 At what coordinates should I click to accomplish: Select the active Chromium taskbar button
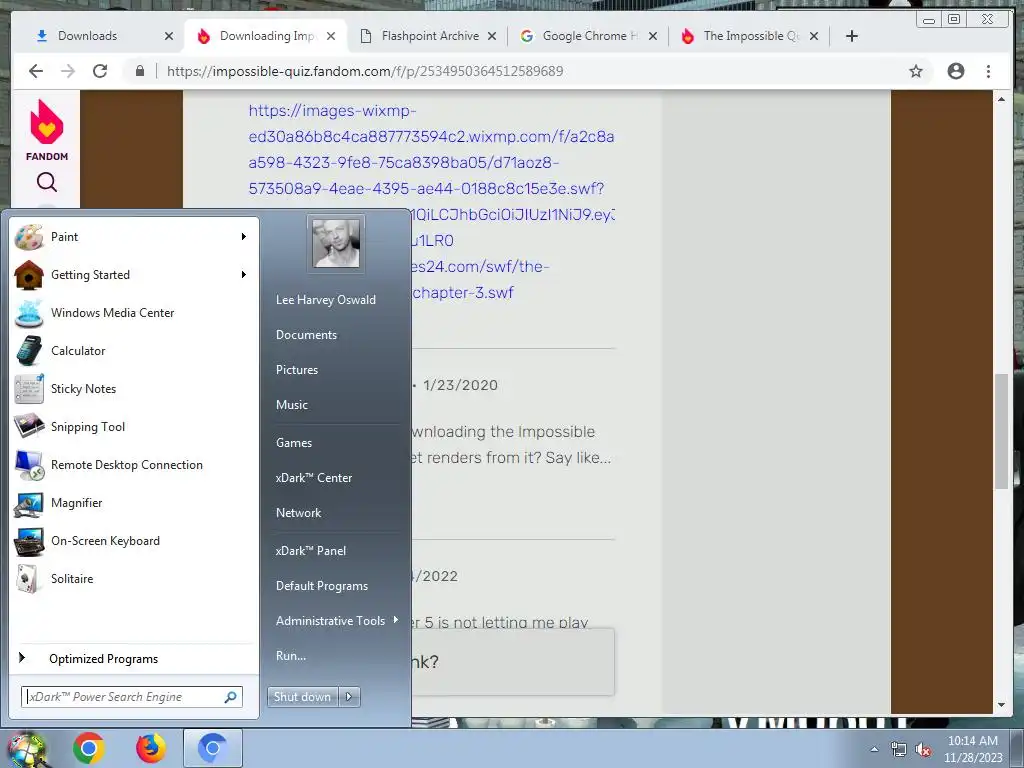click(x=213, y=748)
